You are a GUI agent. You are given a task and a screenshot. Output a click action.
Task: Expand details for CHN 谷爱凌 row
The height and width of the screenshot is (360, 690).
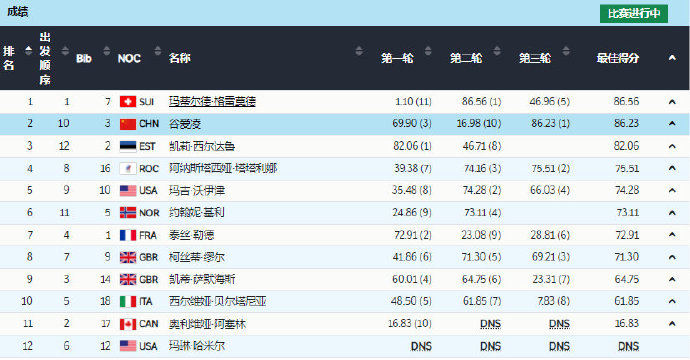[x=672, y=124]
